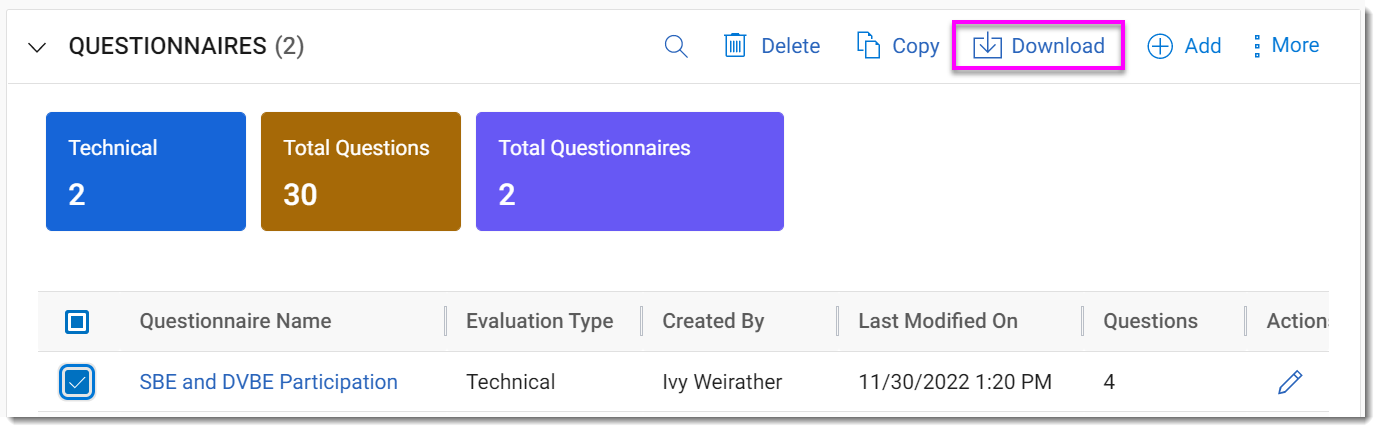This screenshot has height=432, width=1380.
Task: Click the Download arrow icon
Action: tap(987, 46)
